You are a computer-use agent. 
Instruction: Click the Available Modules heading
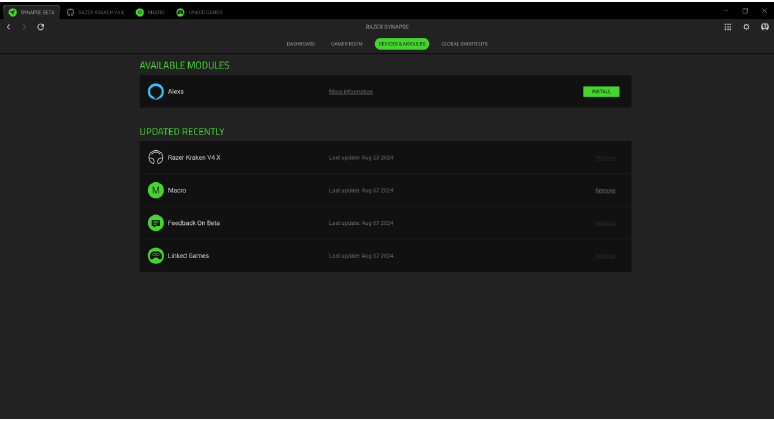tap(184, 65)
